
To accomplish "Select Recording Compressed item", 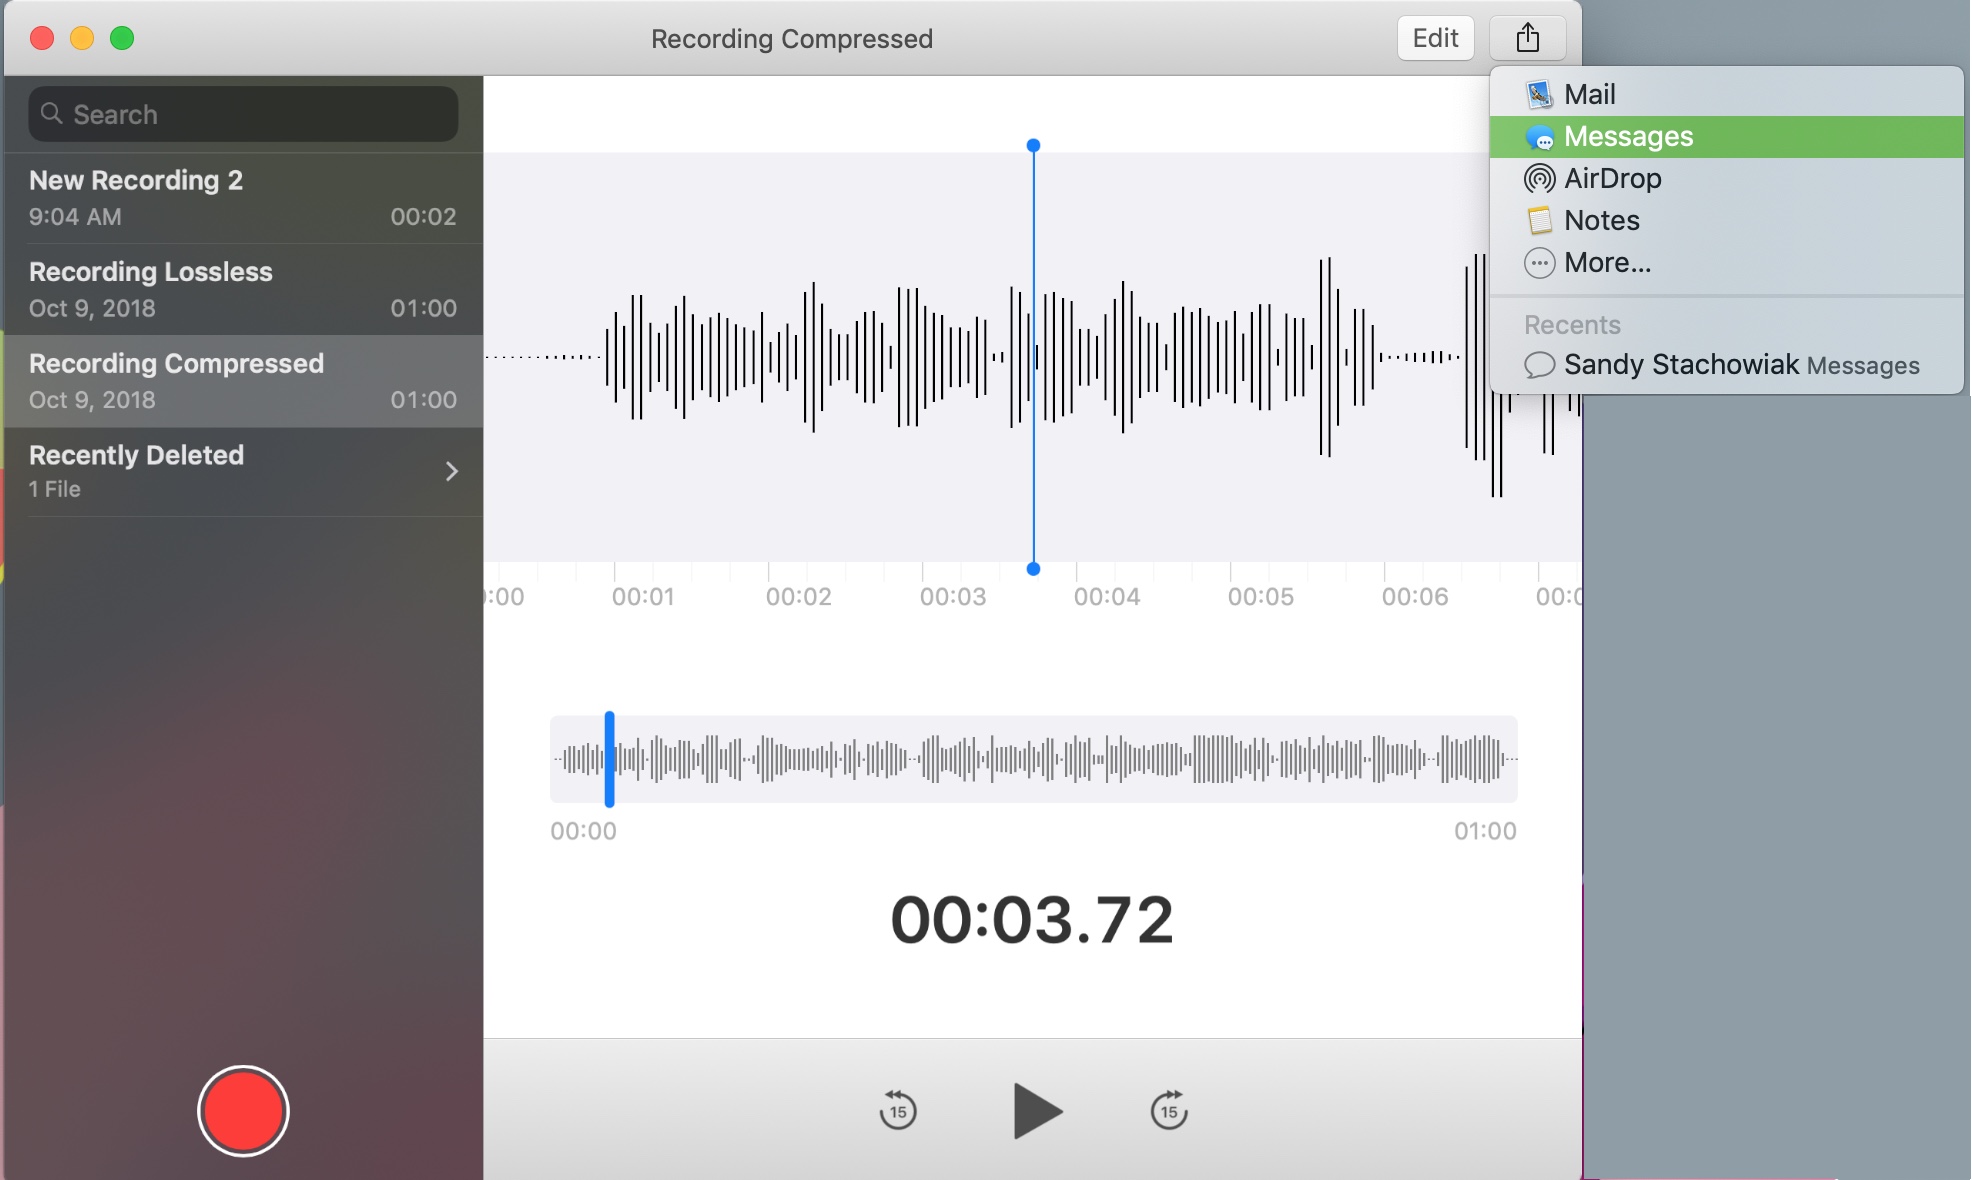I will coord(243,382).
